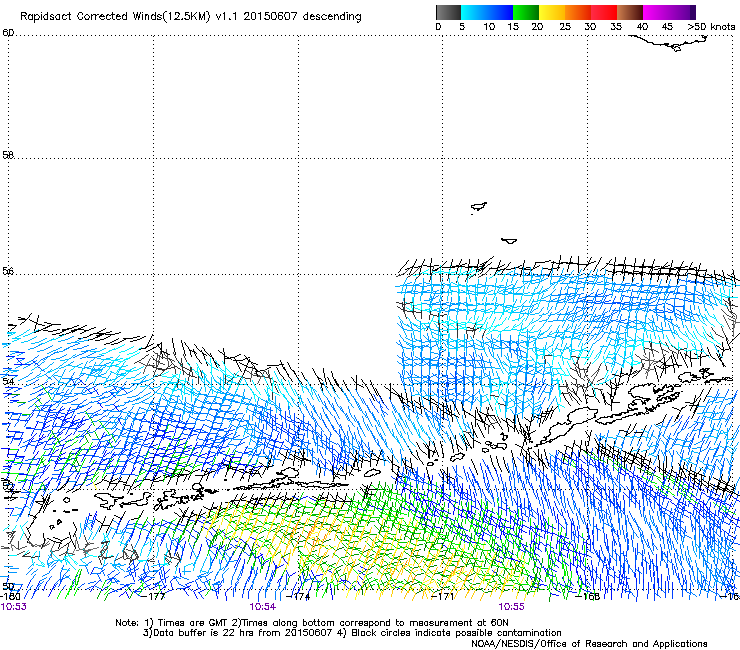Pick the brown 35-40 knots legend segment

630,12
